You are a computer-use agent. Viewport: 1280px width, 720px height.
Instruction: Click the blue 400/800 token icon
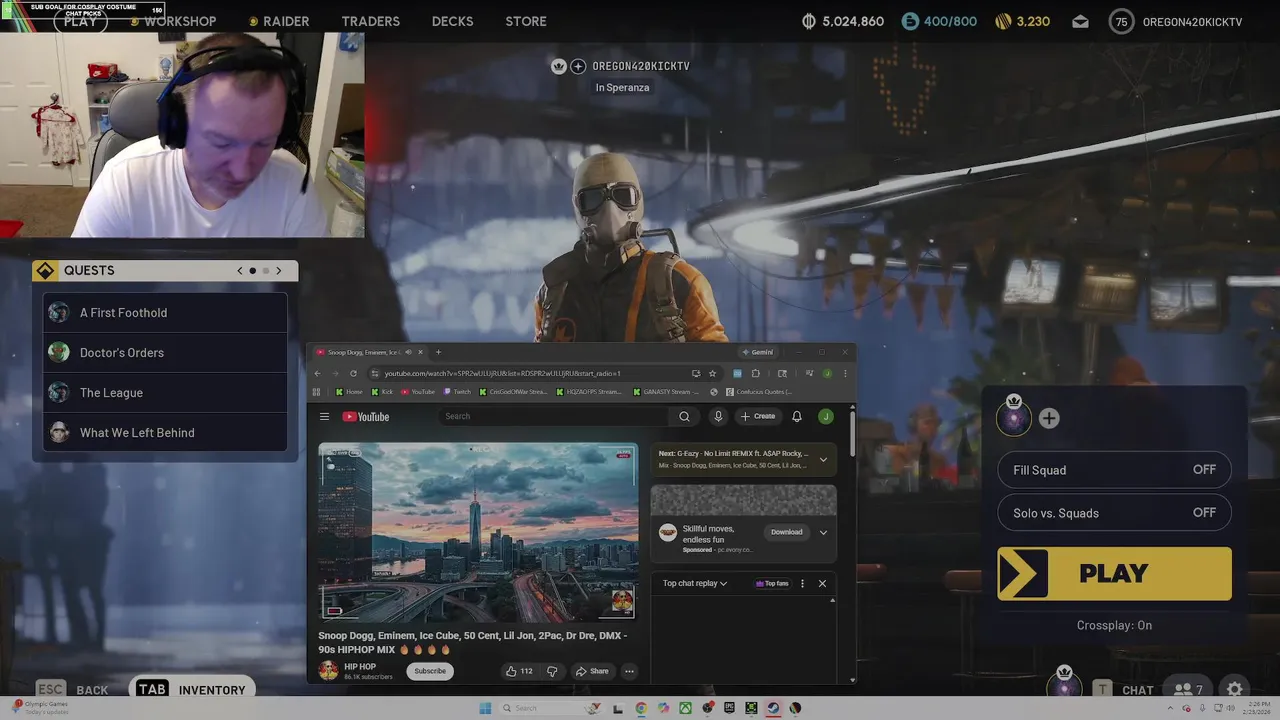click(x=909, y=21)
